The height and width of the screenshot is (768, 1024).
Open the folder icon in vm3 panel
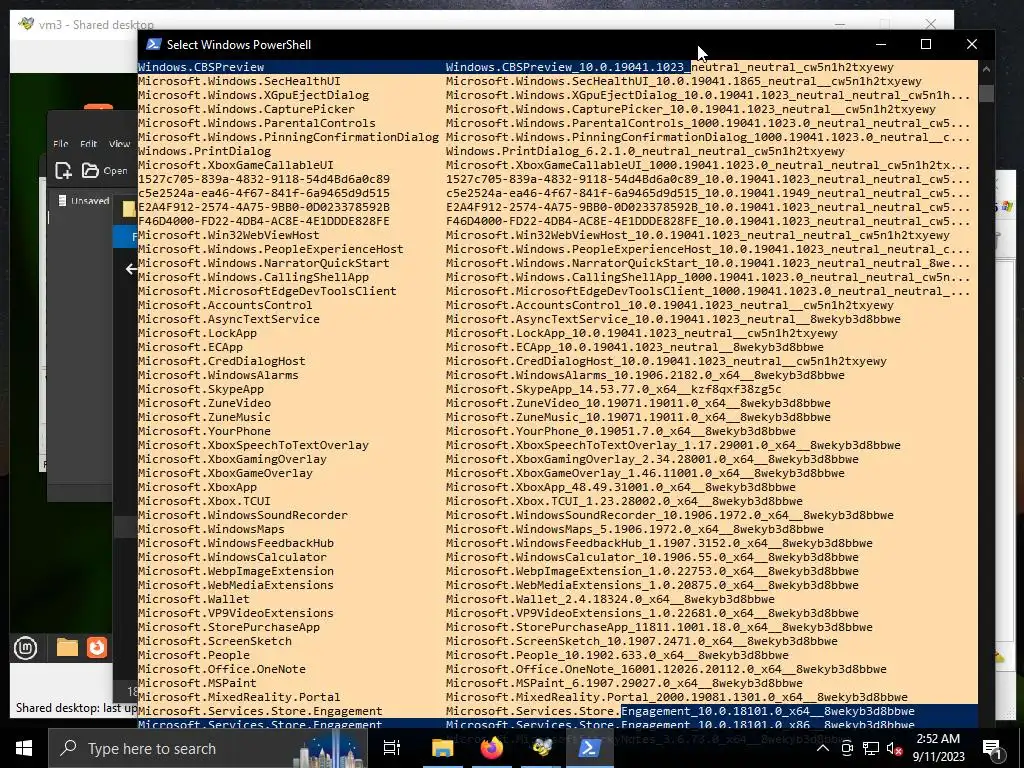[67, 647]
